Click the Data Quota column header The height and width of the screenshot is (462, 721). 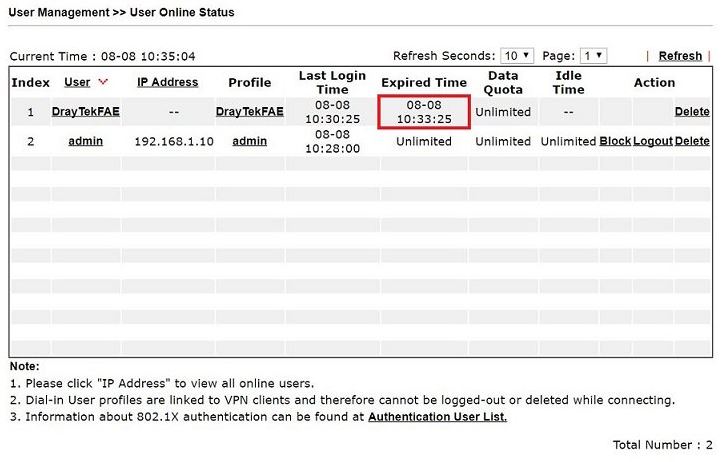[503, 82]
